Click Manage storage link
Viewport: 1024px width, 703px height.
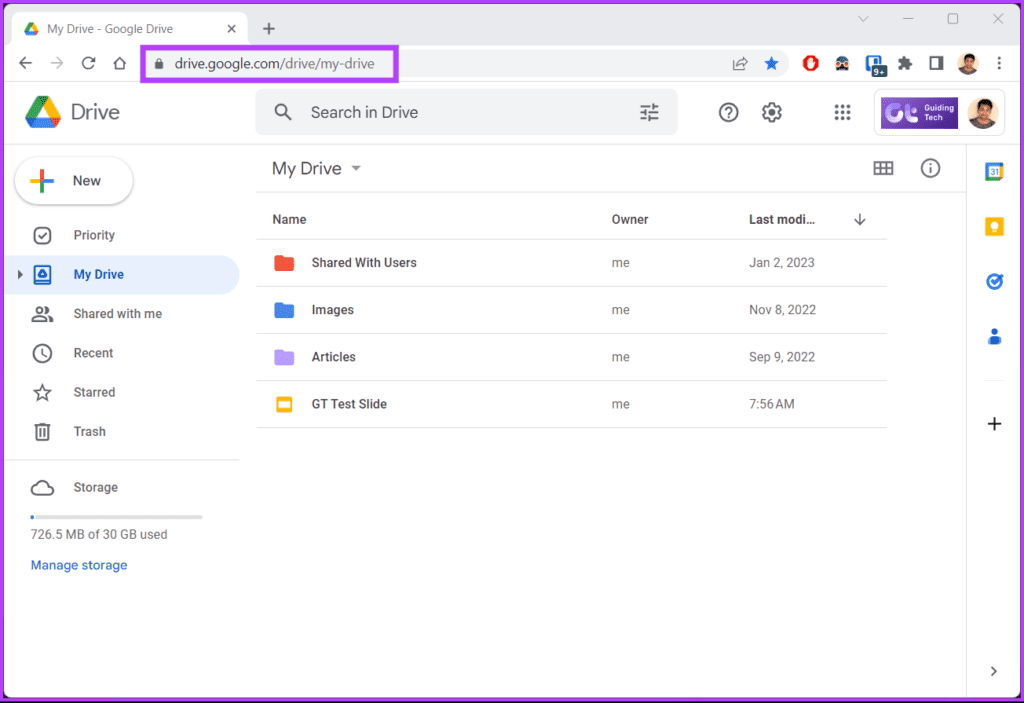tap(79, 565)
